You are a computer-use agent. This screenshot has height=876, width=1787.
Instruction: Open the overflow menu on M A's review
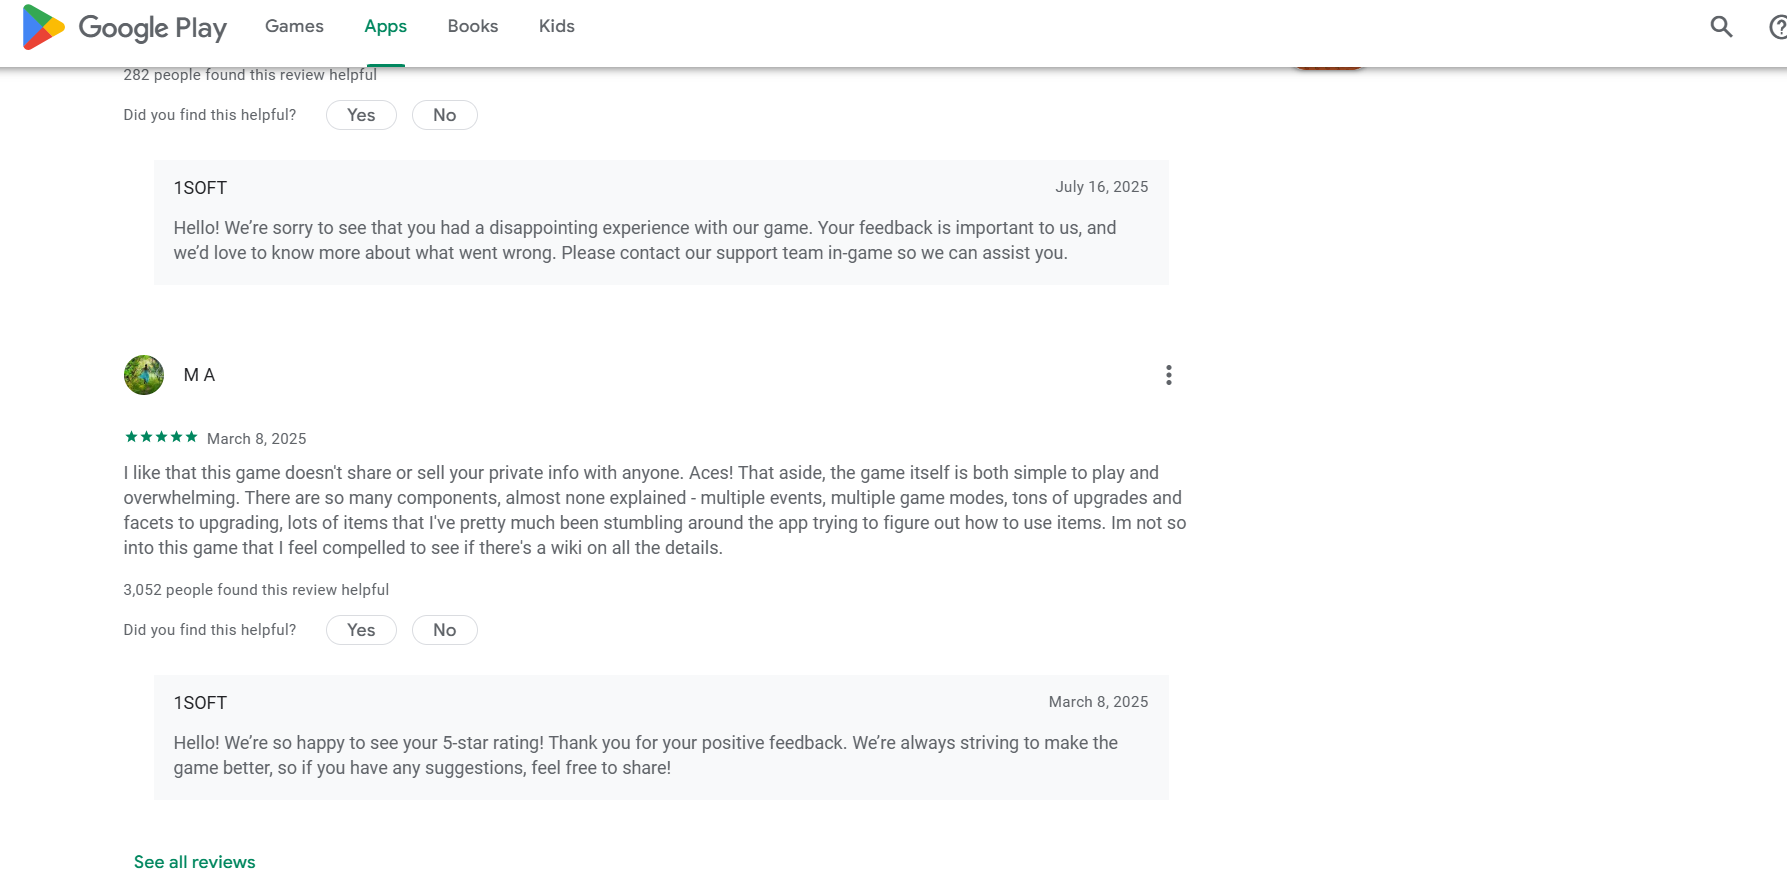coord(1168,374)
